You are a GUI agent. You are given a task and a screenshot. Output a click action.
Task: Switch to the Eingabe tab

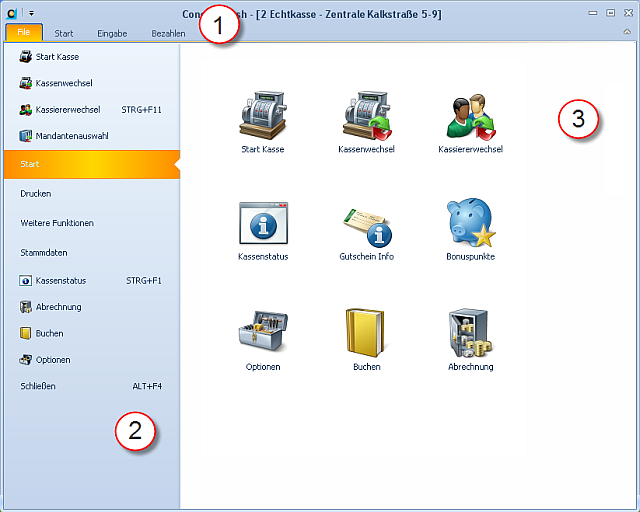coord(112,33)
